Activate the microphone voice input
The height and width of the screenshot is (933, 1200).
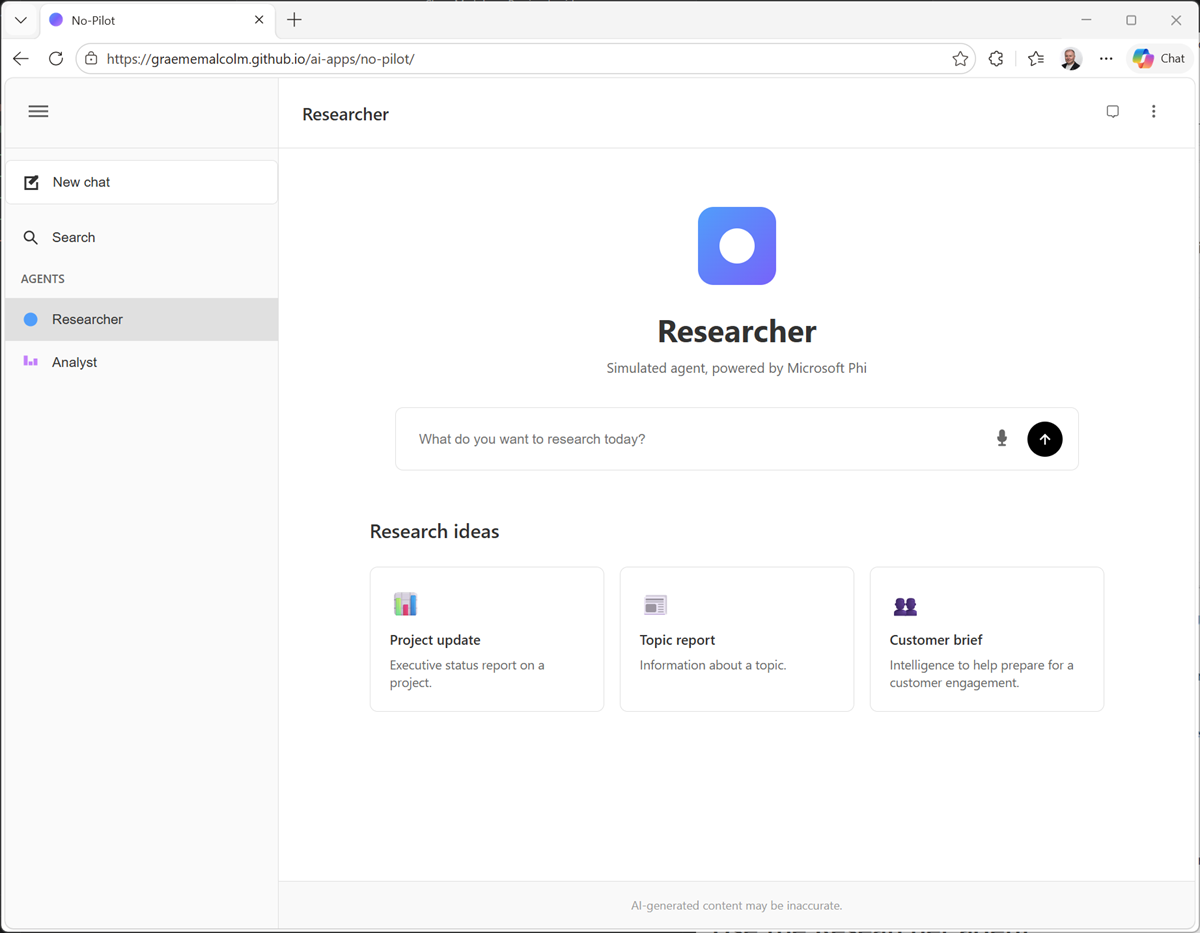click(1002, 439)
